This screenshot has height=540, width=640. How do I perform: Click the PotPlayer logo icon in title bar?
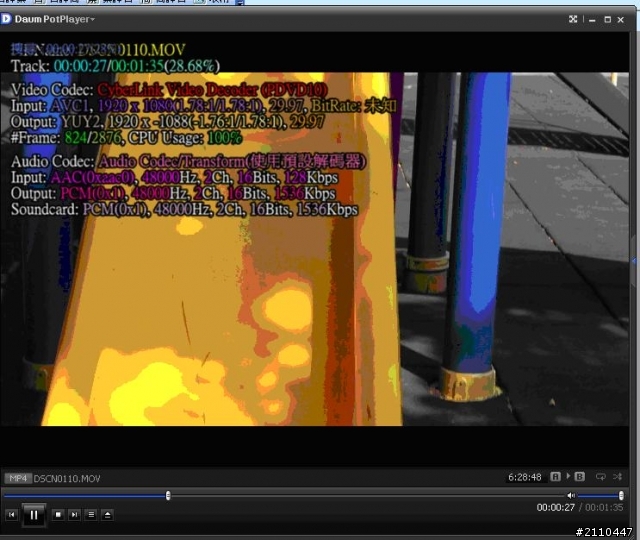point(6,19)
